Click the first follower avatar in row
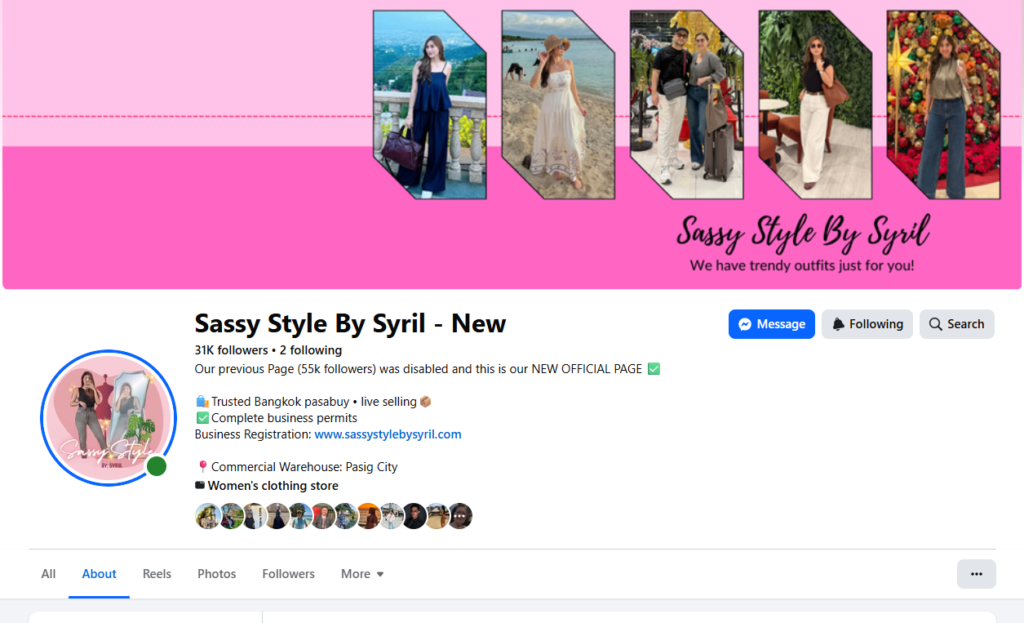Viewport: 1024px width, 623px height. (207, 516)
